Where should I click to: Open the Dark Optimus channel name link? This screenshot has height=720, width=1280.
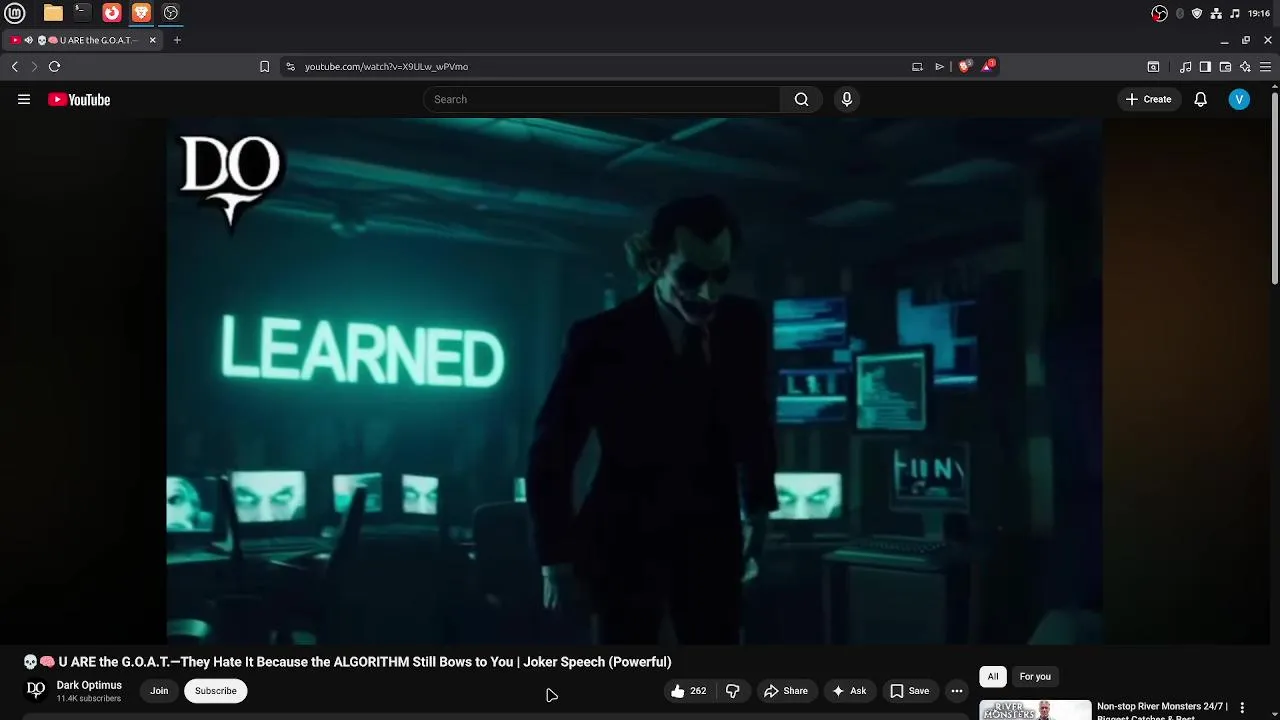tap(89, 685)
